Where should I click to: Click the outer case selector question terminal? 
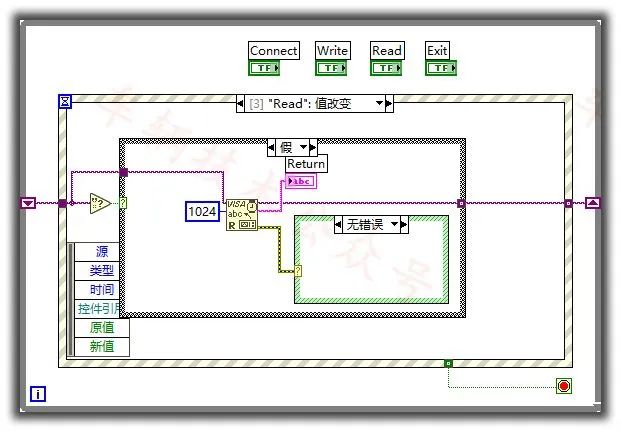point(123,203)
